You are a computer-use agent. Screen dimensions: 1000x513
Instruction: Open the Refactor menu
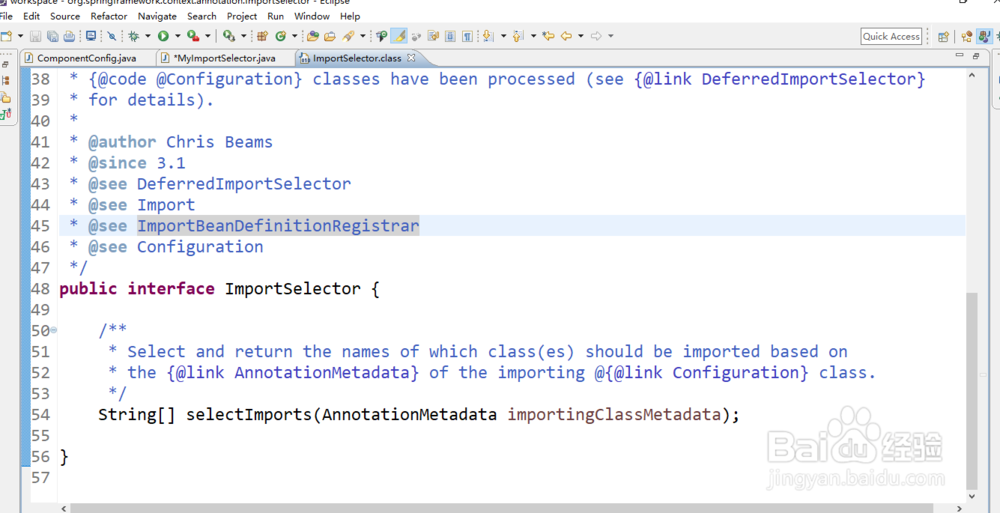(108, 16)
